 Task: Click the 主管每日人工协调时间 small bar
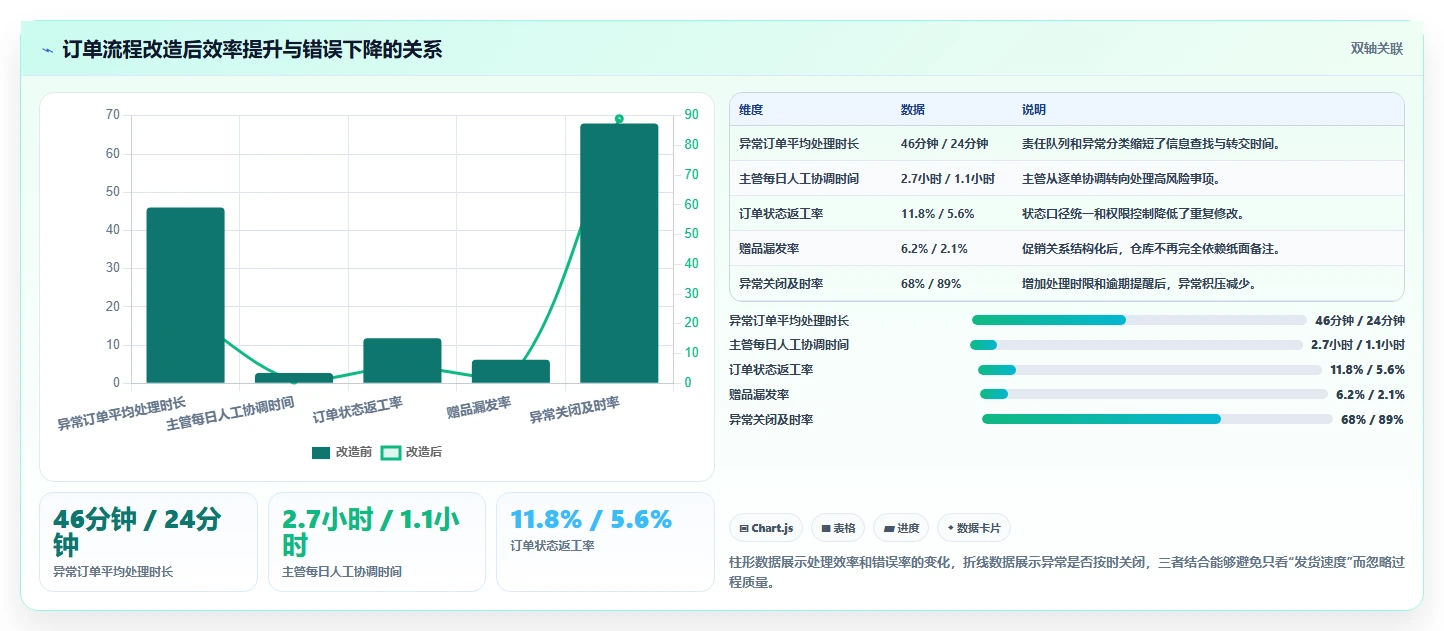(x=294, y=378)
